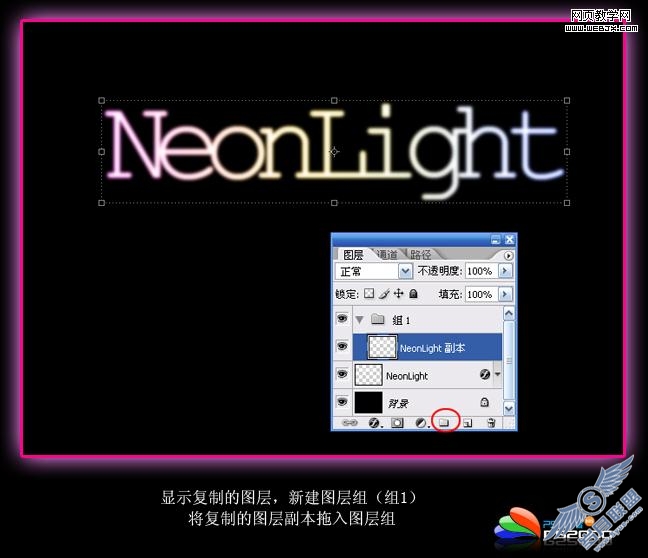Click the middle-right transform handle
This screenshot has height=558, width=648.
pos(567,152)
